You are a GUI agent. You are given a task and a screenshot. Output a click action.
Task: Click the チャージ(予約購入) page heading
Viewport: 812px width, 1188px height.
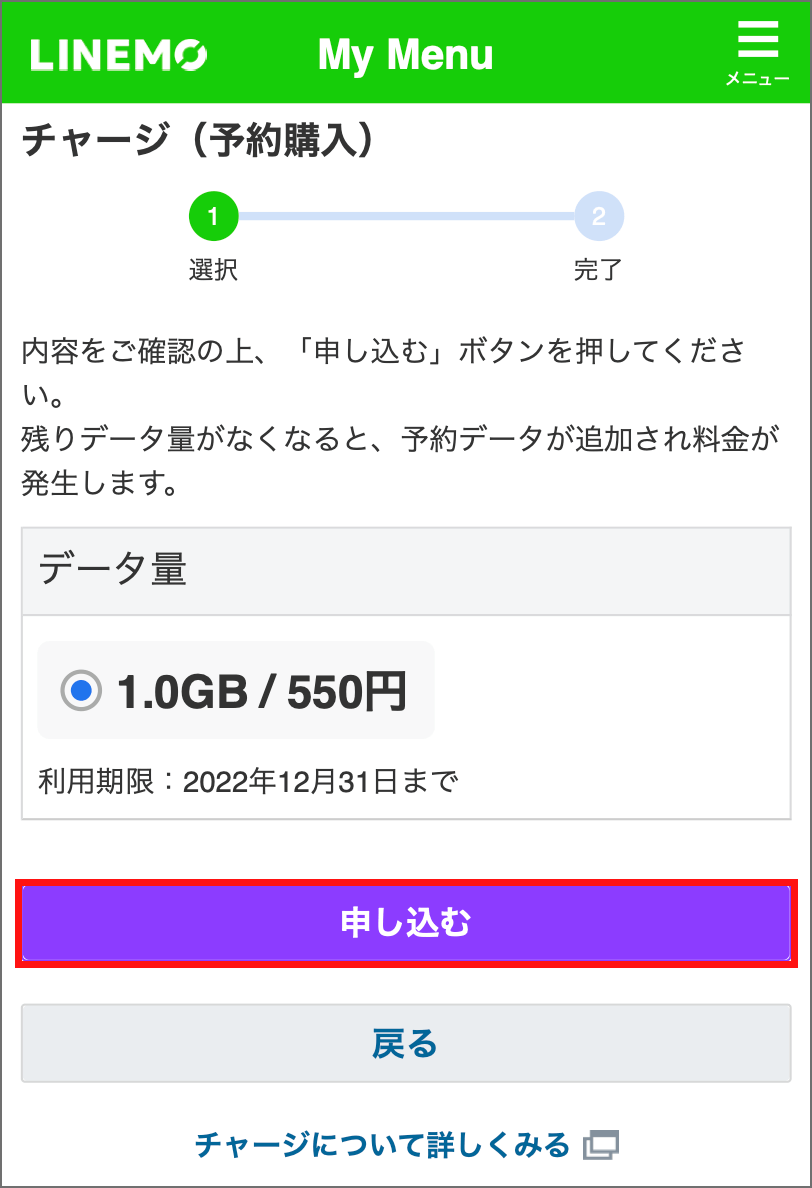198,139
